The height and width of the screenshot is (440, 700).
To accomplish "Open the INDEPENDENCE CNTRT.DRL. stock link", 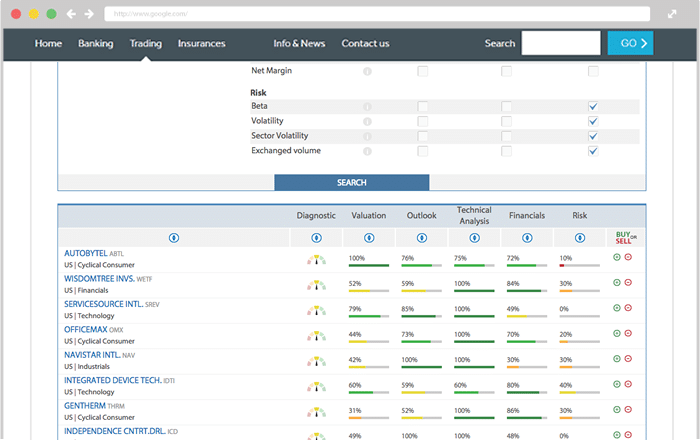I will 115,431.
